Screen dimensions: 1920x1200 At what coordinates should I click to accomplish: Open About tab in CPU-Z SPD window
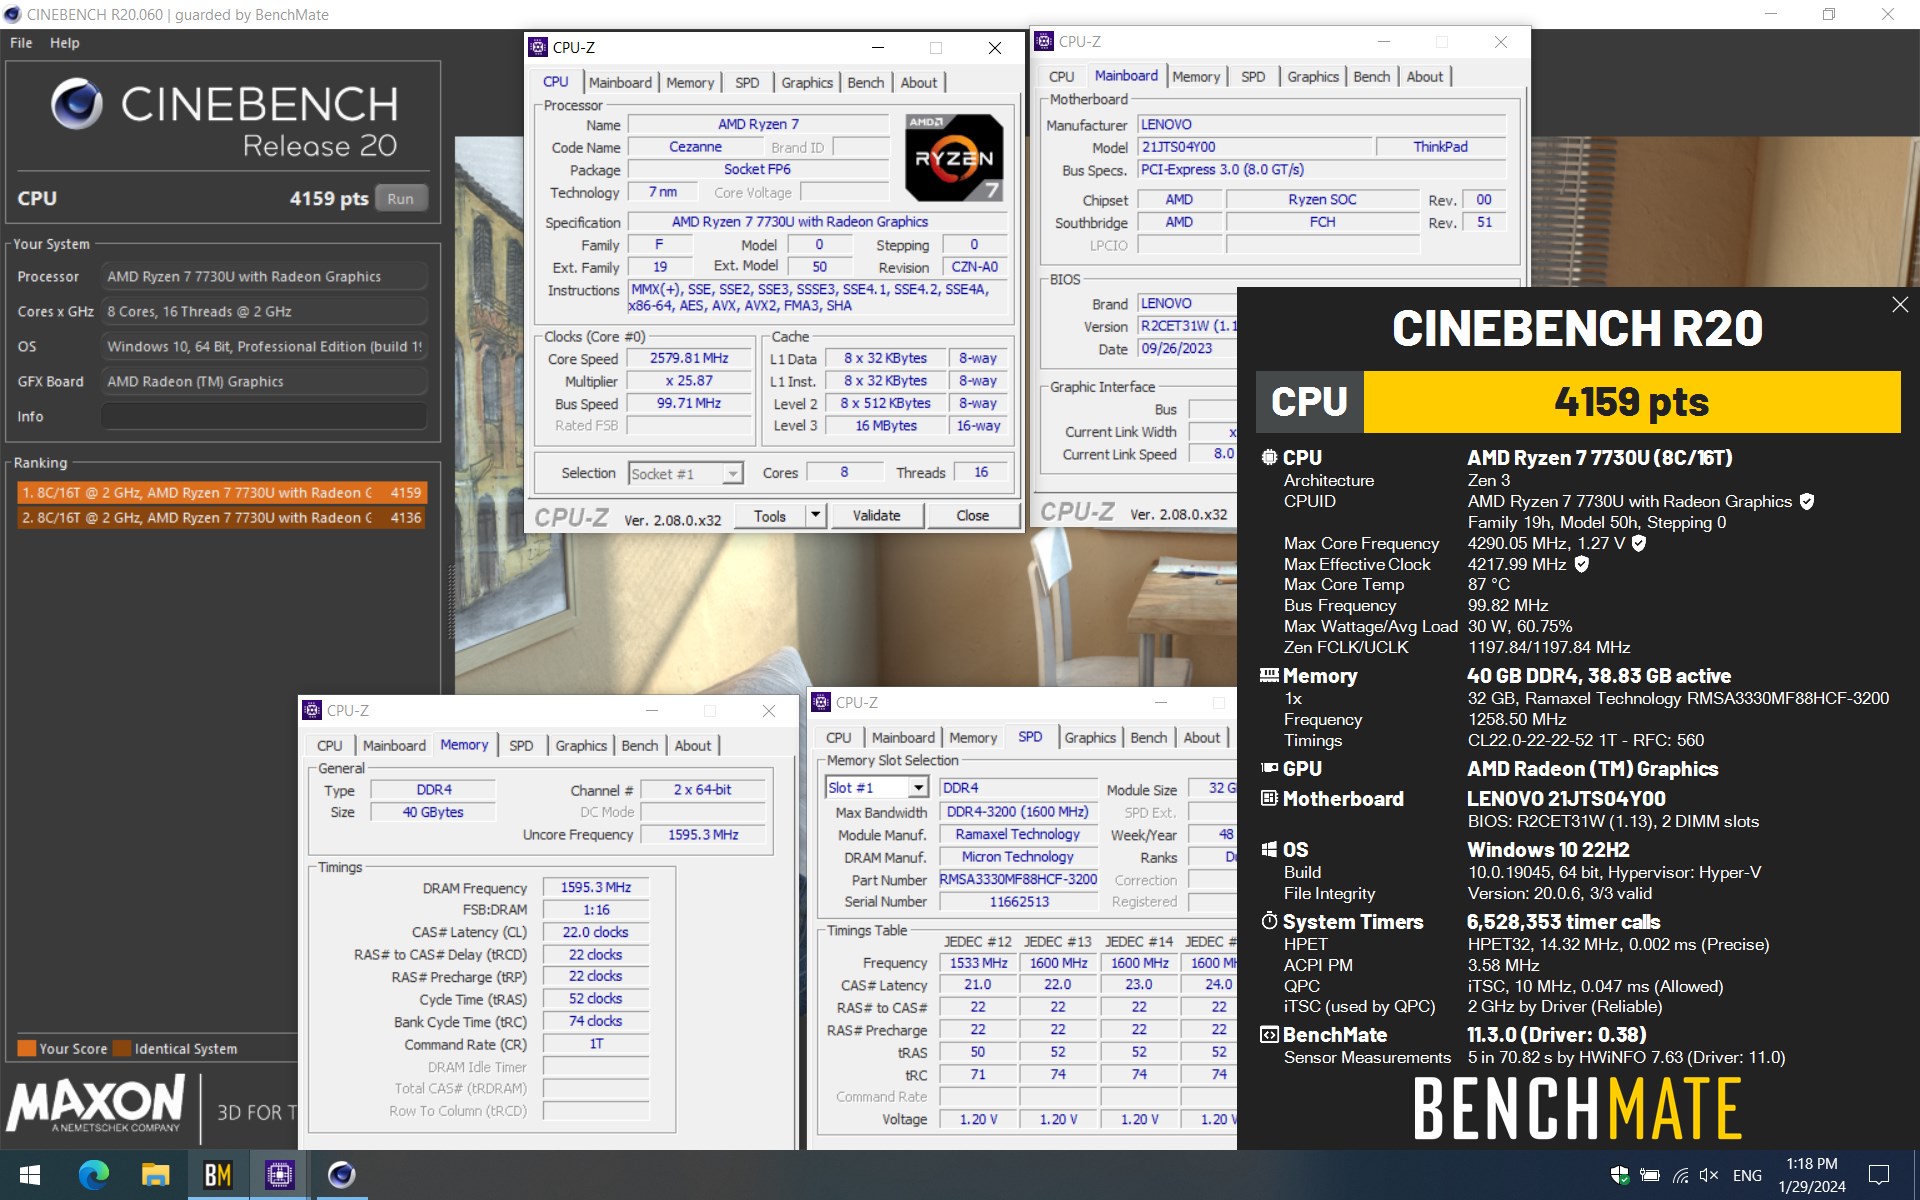coord(1202,737)
